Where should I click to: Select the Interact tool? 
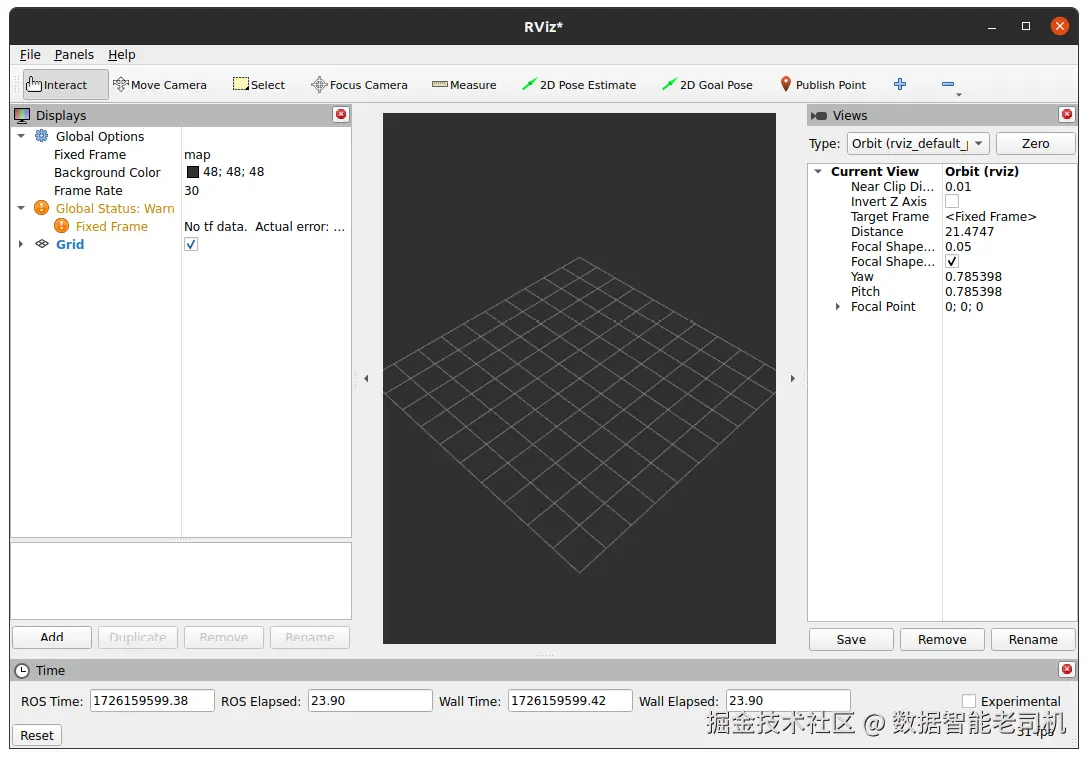click(65, 85)
